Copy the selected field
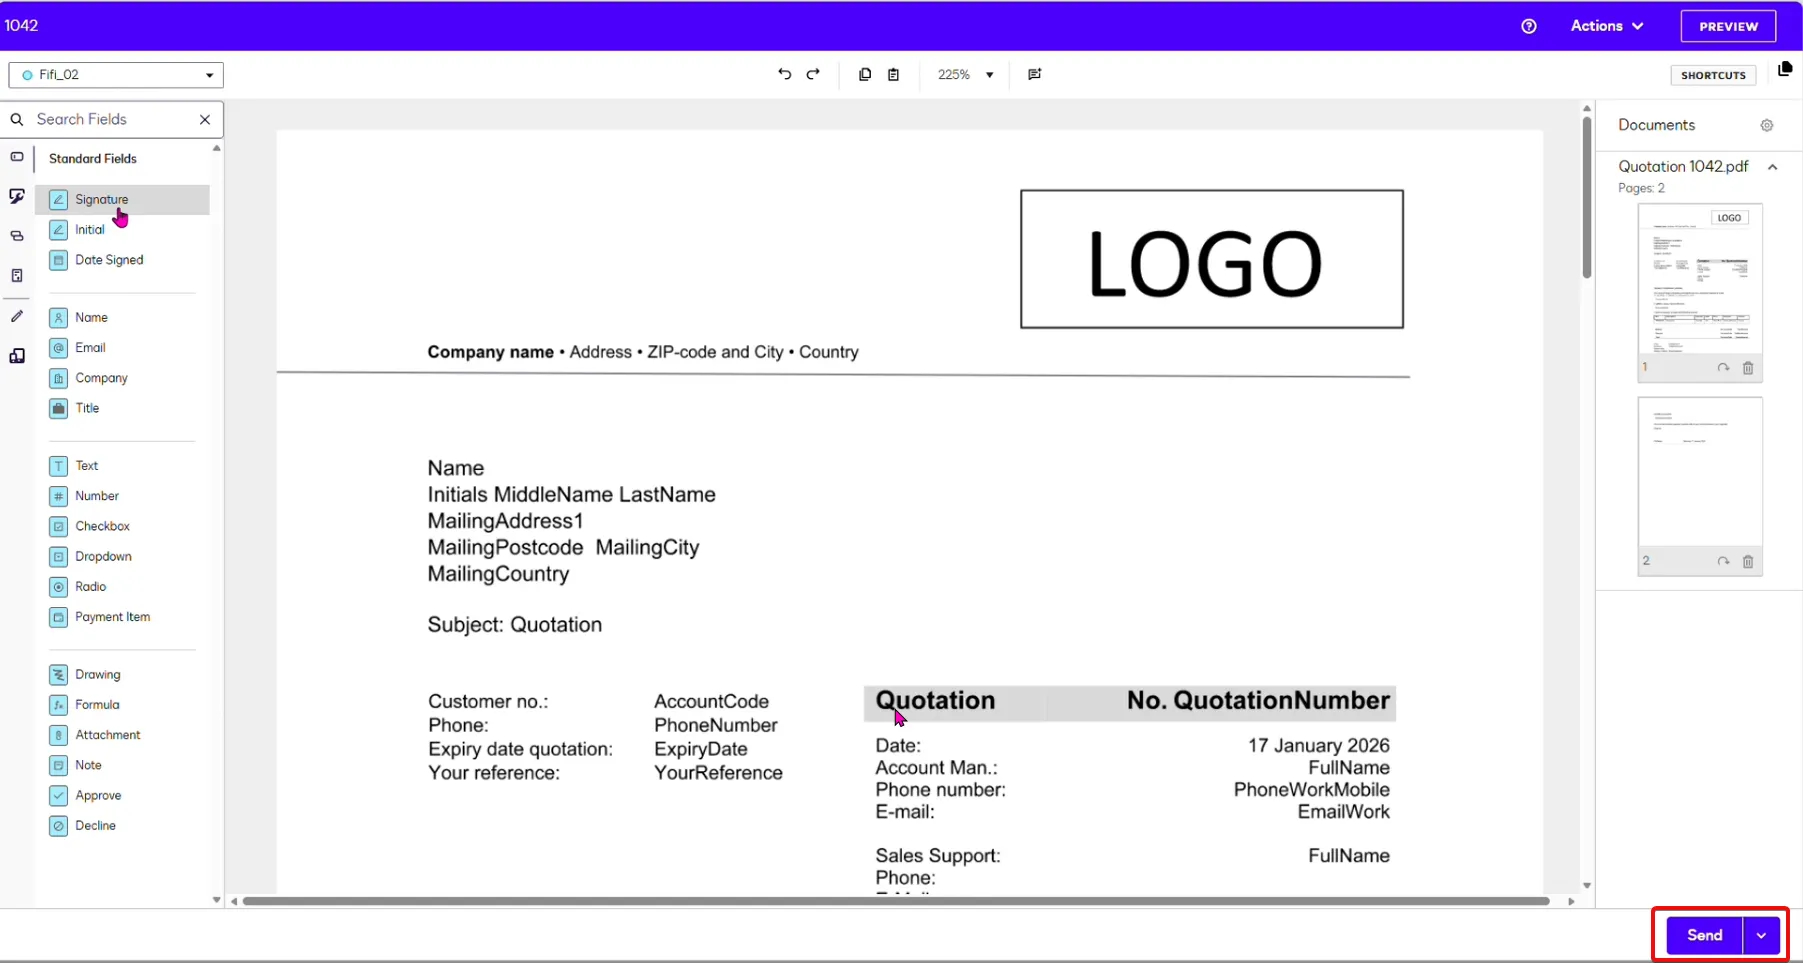The height and width of the screenshot is (963, 1803). click(x=865, y=74)
